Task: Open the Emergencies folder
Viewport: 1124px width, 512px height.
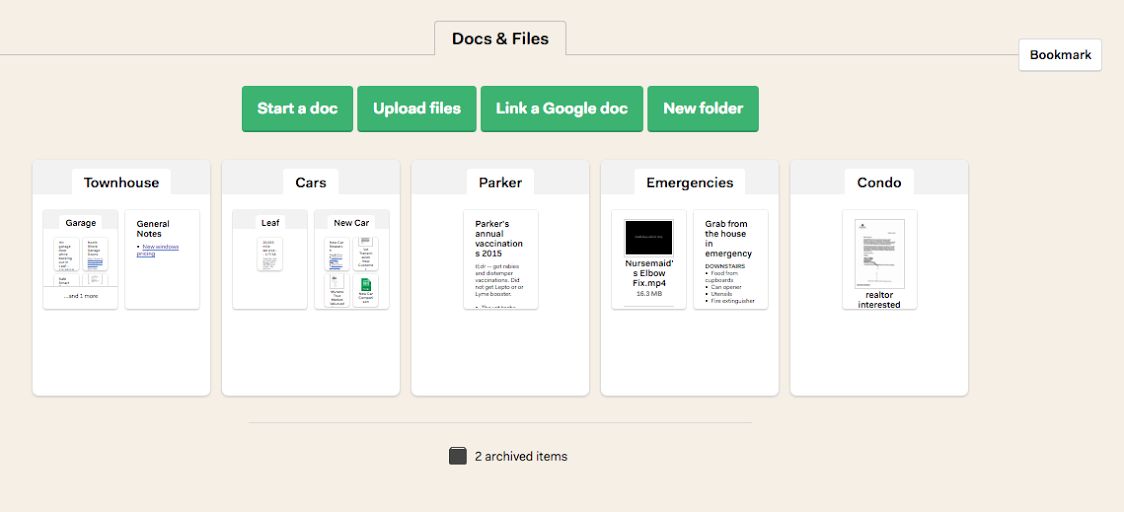Action: pos(690,183)
